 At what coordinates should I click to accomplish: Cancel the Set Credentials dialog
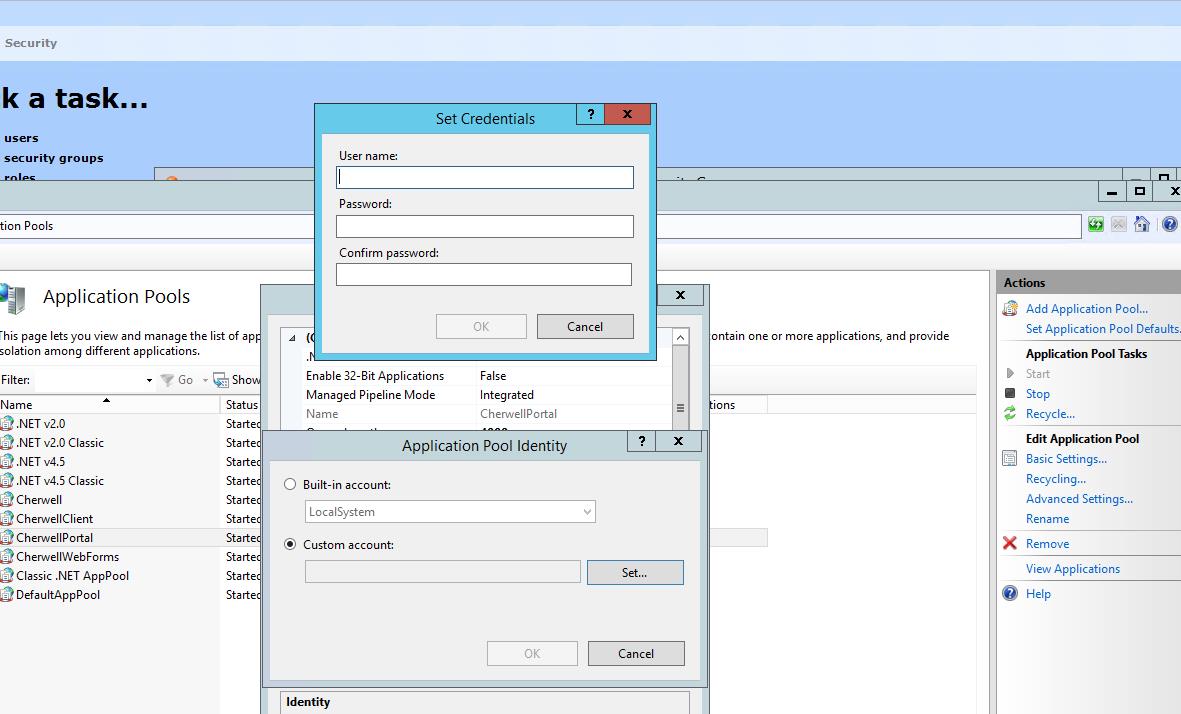(x=585, y=327)
